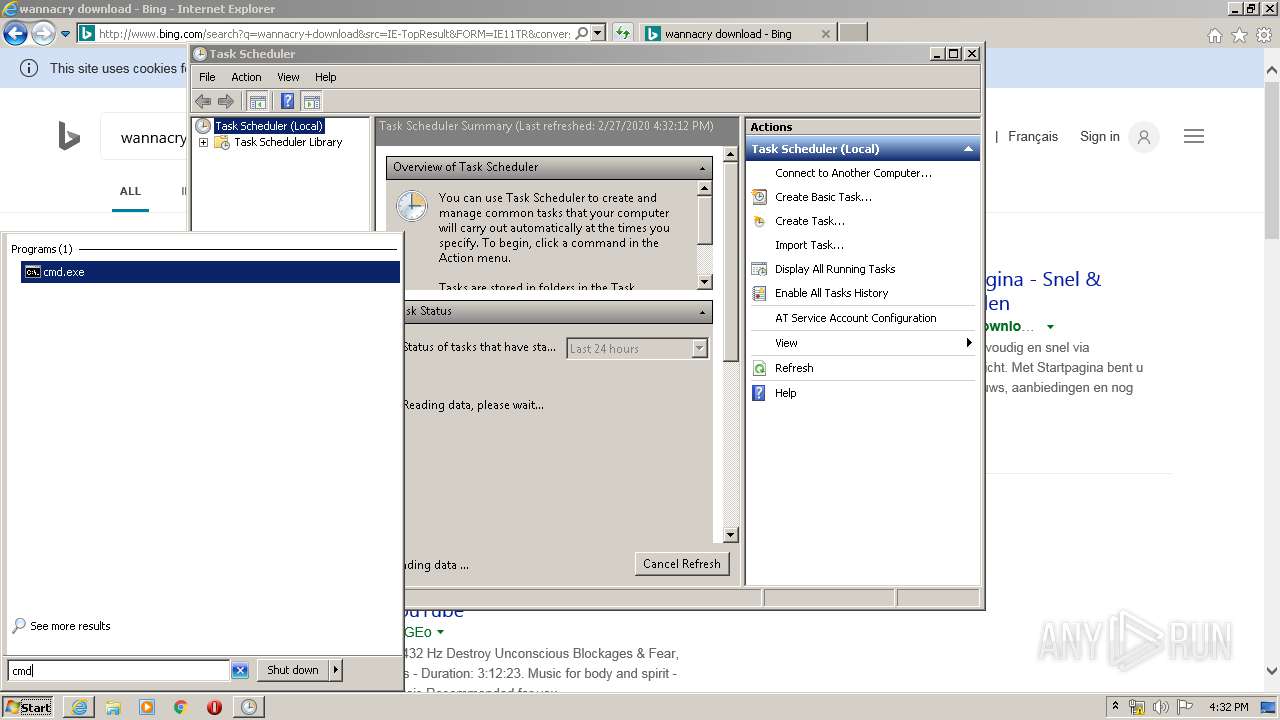Click the volume speaker tray icon
This screenshot has width=1280, height=720.
[x=1161, y=707]
